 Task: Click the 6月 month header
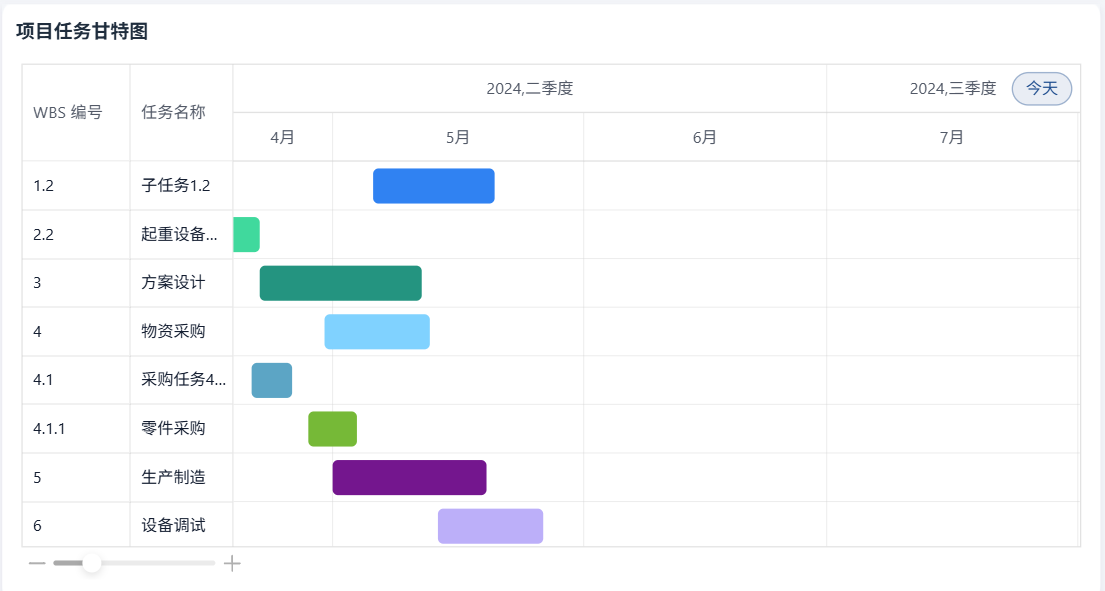(705, 137)
